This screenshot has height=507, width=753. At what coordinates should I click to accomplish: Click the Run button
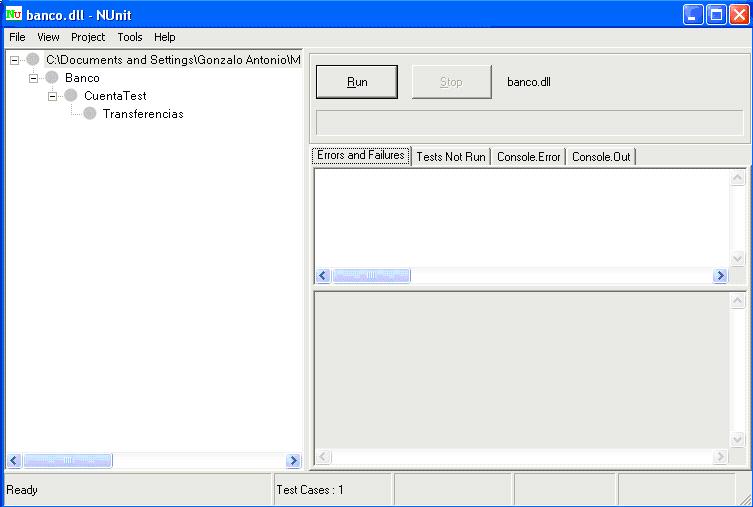(x=357, y=82)
